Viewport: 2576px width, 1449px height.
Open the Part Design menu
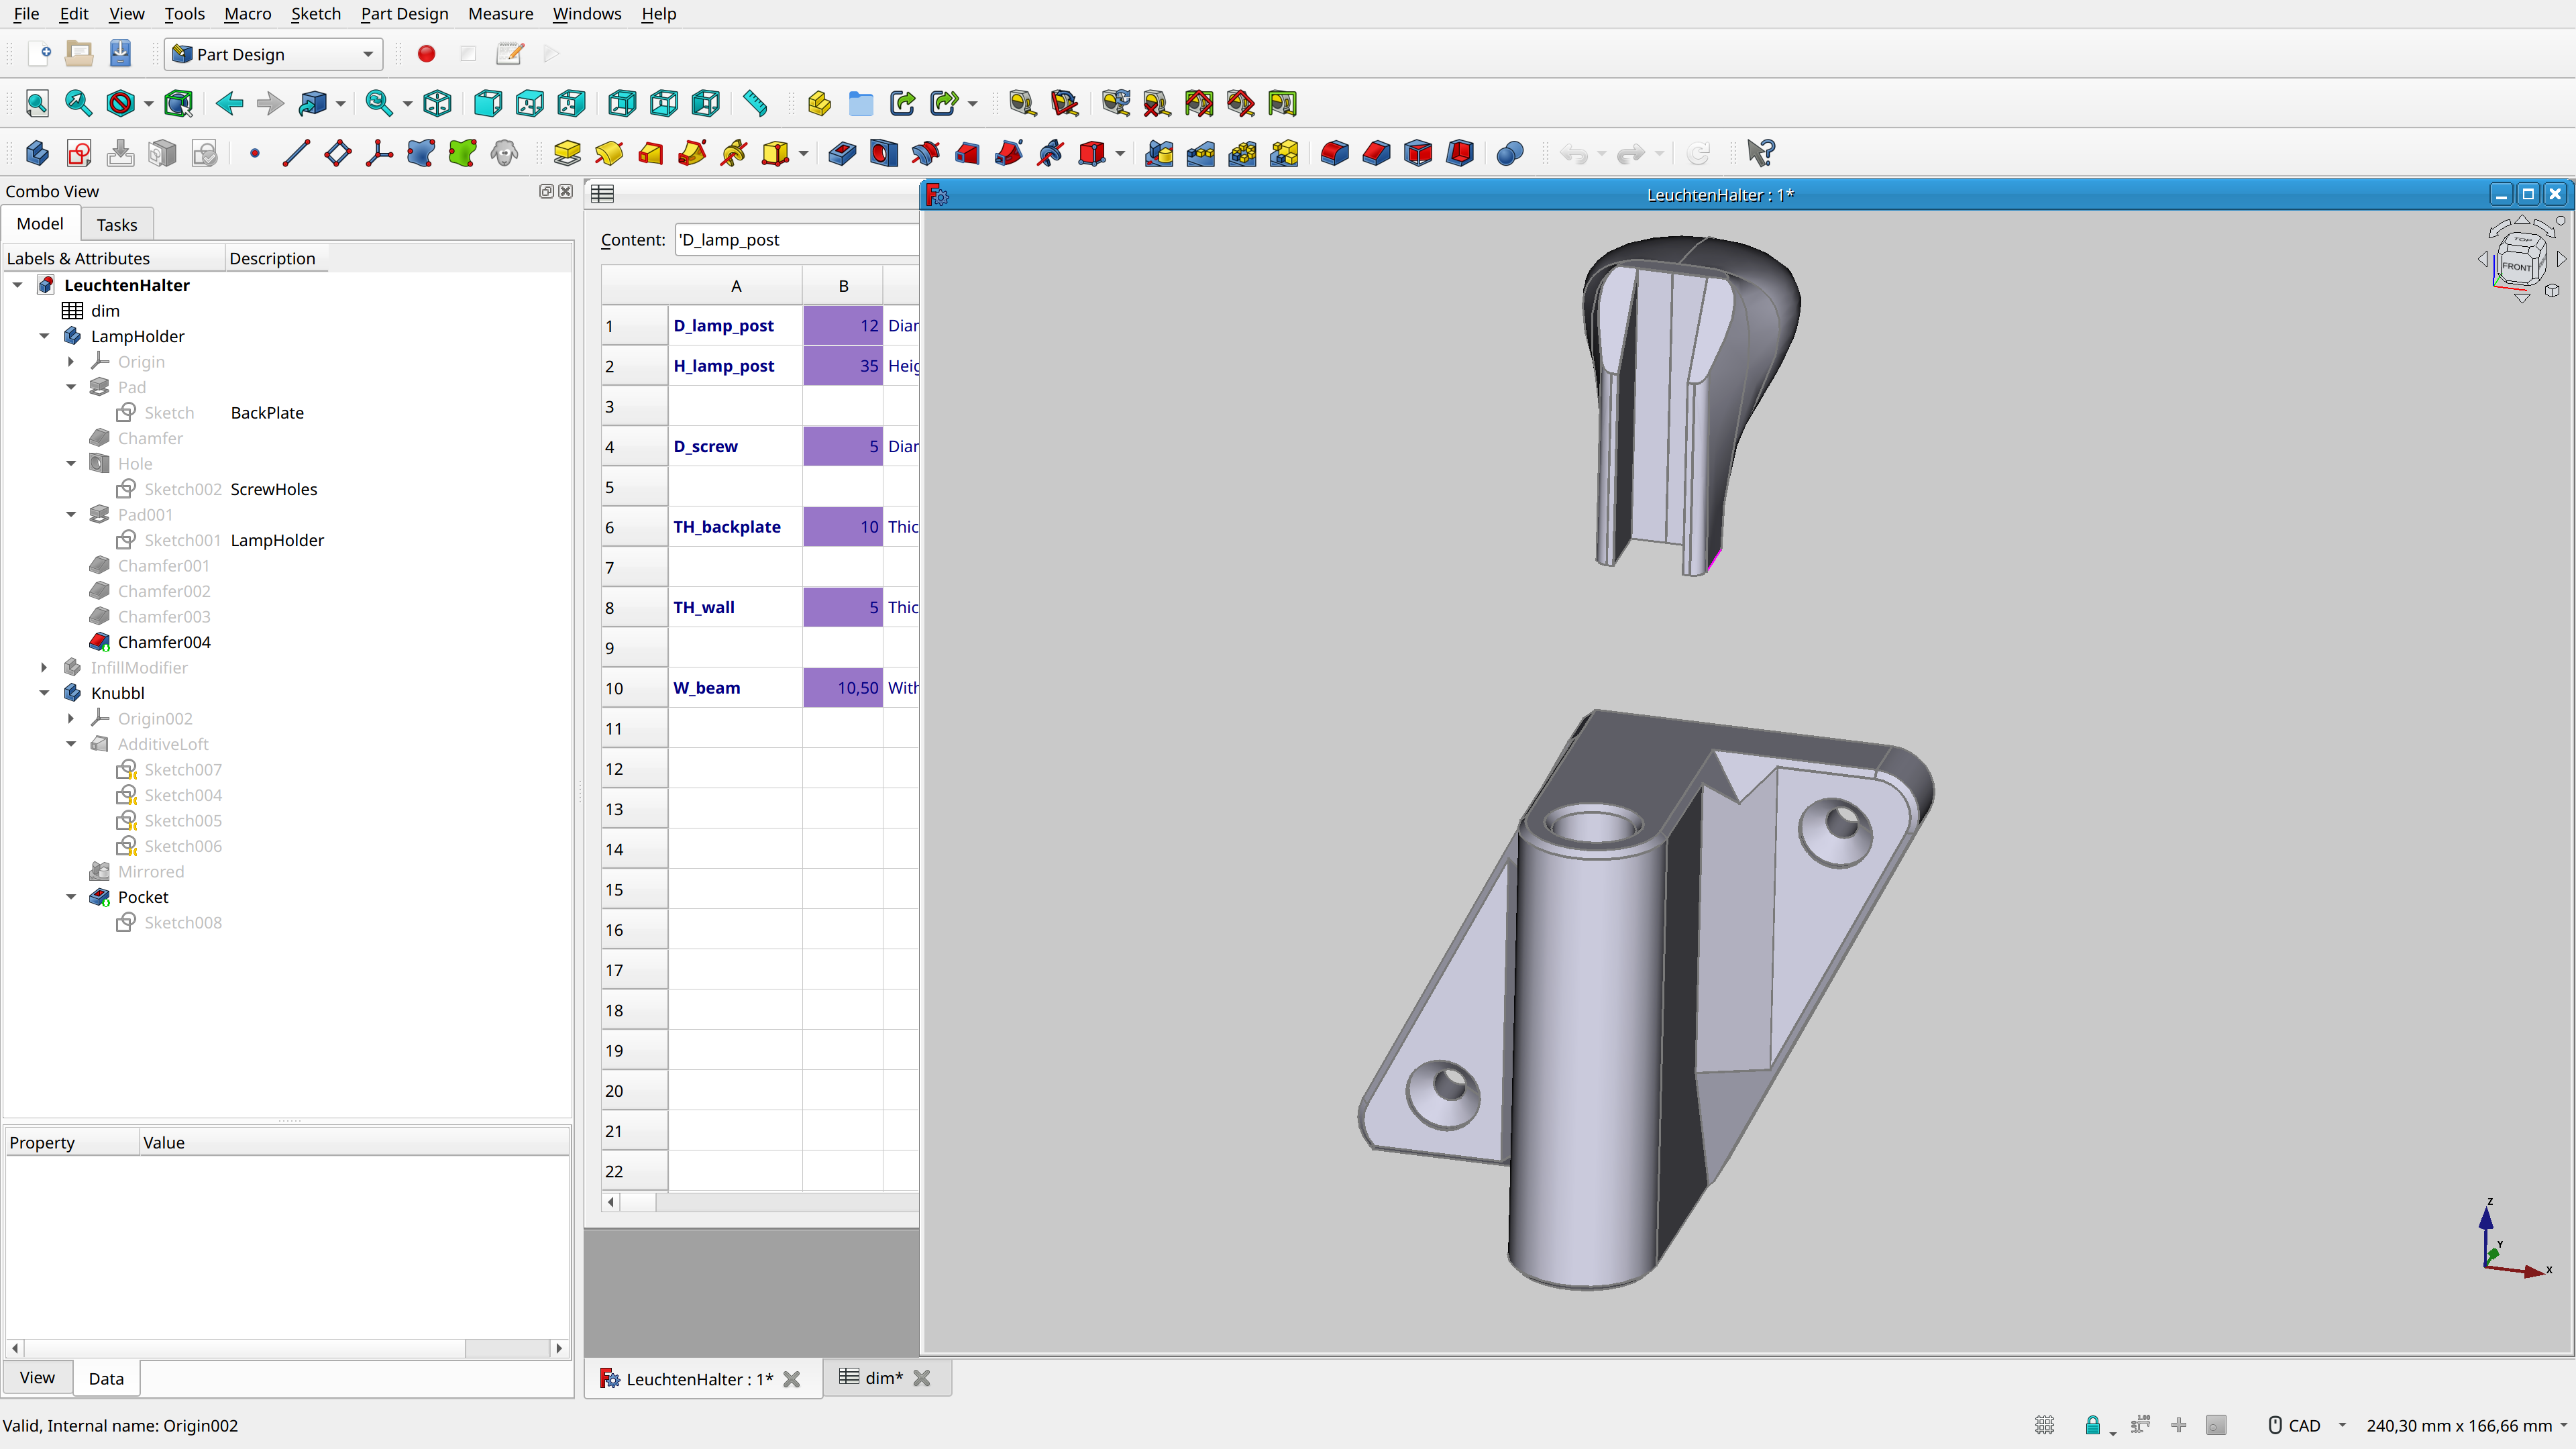(404, 14)
